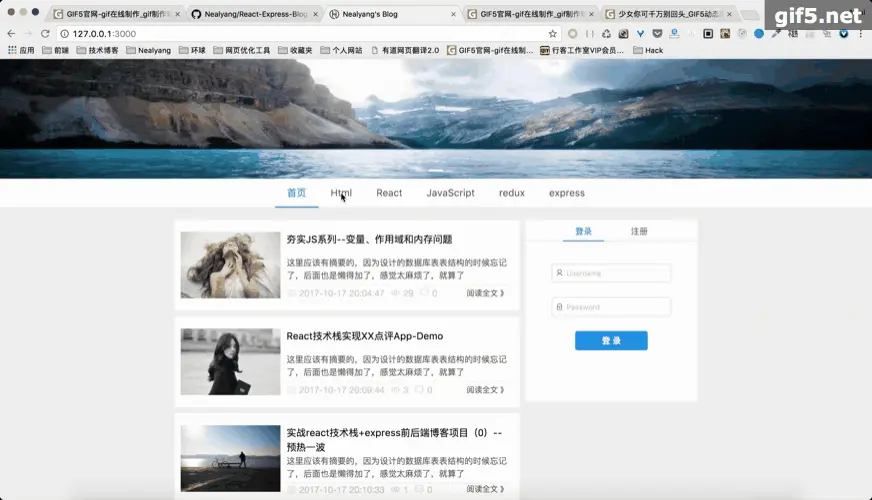Click the eyedropper extension icon
This screenshot has height=500, width=872.
776,34
